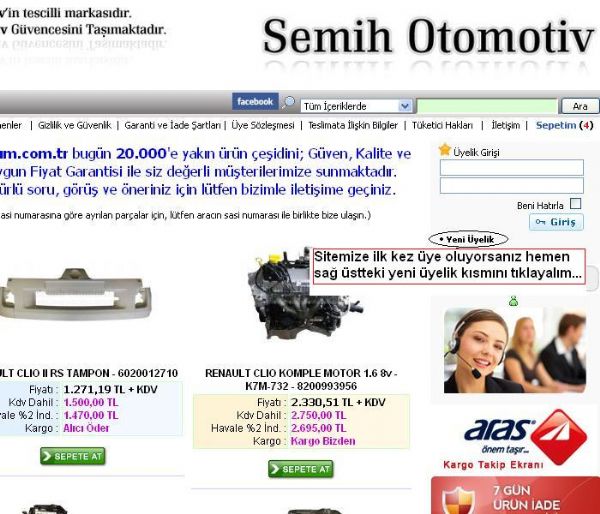Add Clio komple motor with SEPETE AT
Image resolution: width=600 pixels, height=514 pixels.
click(x=301, y=469)
